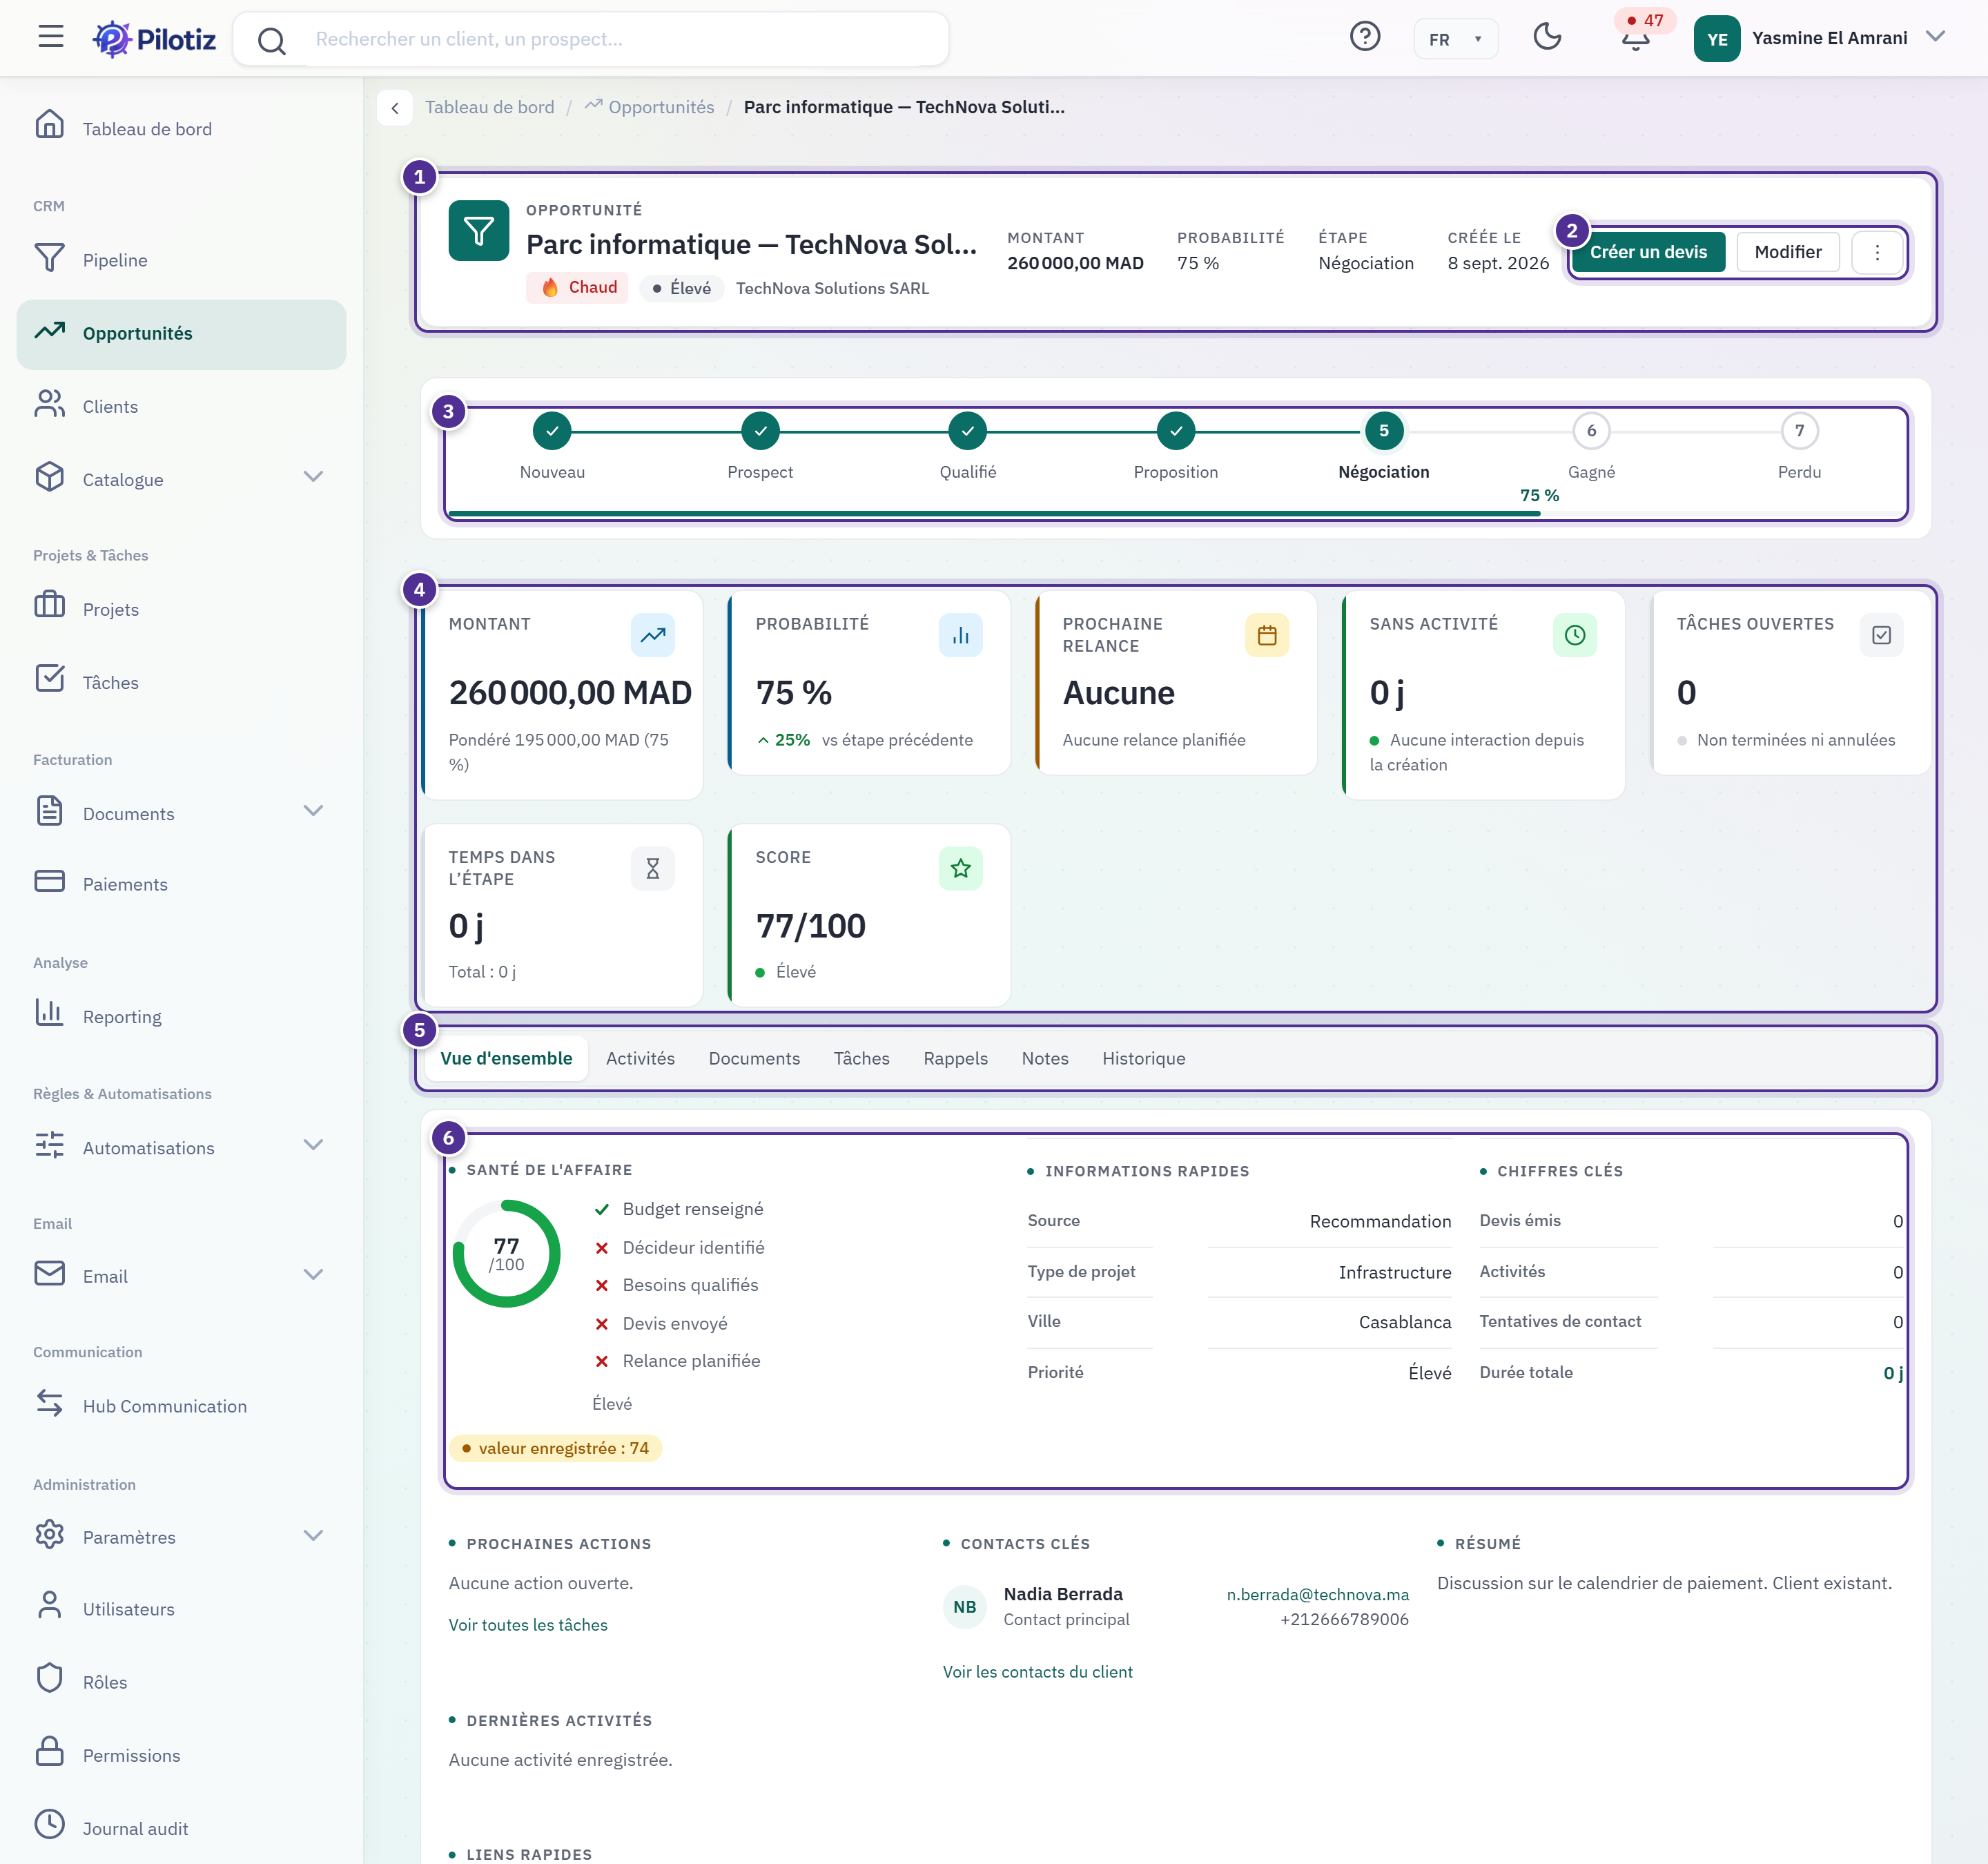
Task: Switch to the Activités tab
Action: [640, 1058]
